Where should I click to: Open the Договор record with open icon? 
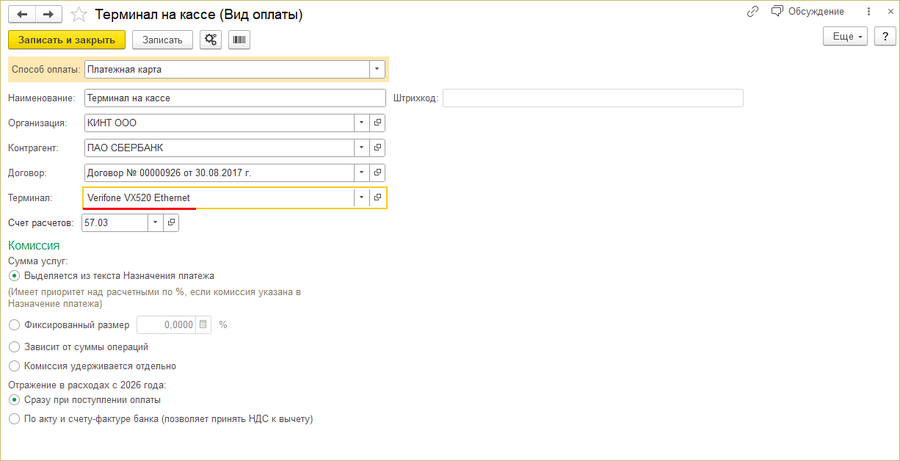coord(378,172)
